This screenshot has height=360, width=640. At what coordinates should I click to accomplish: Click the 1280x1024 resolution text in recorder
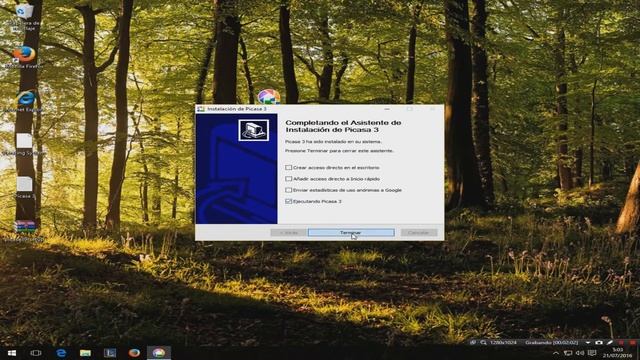pos(503,343)
